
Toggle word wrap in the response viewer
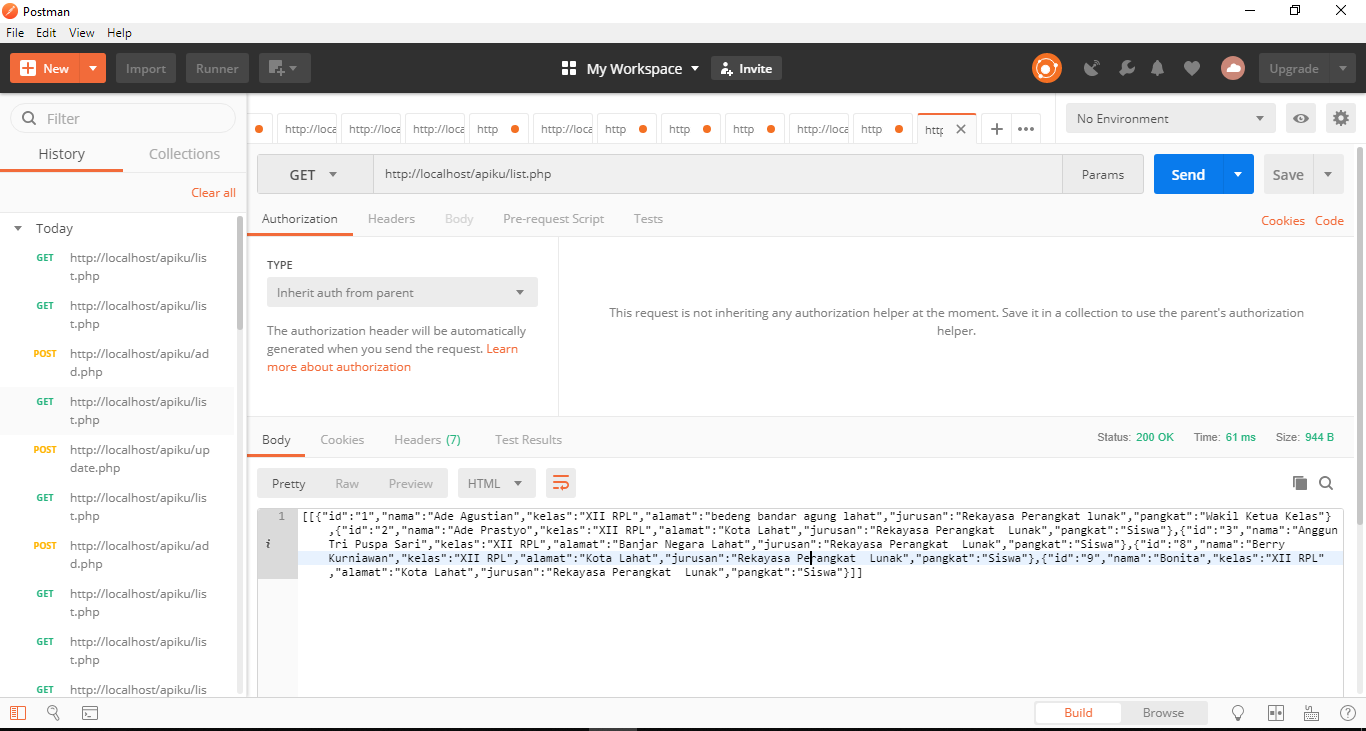click(x=560, y=483)
